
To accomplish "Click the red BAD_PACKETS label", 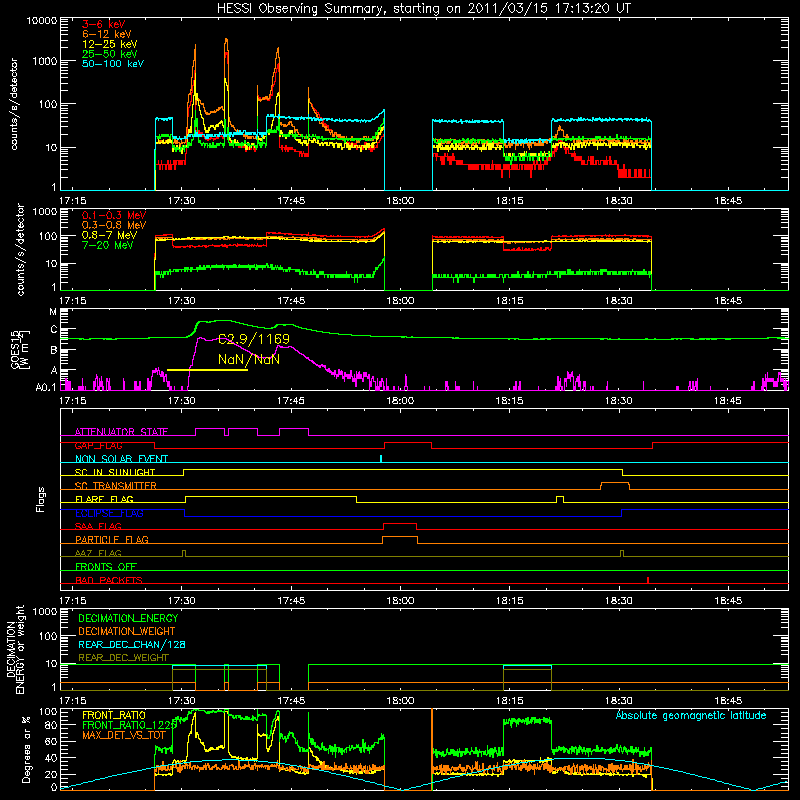I will tap(109, 580).
